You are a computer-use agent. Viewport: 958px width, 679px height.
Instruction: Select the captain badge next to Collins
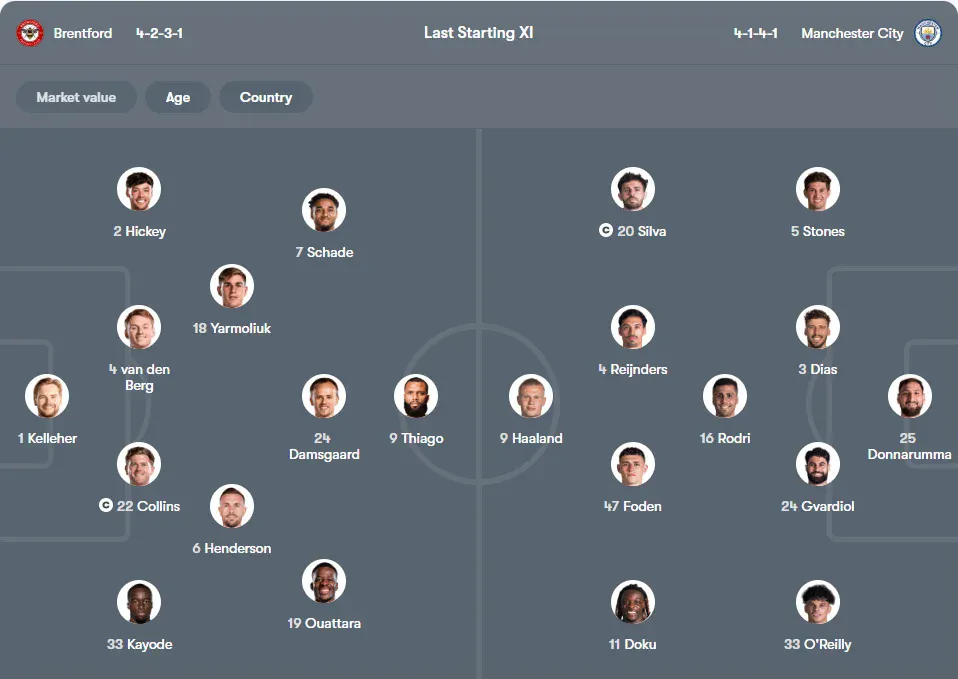pos(104,506)
